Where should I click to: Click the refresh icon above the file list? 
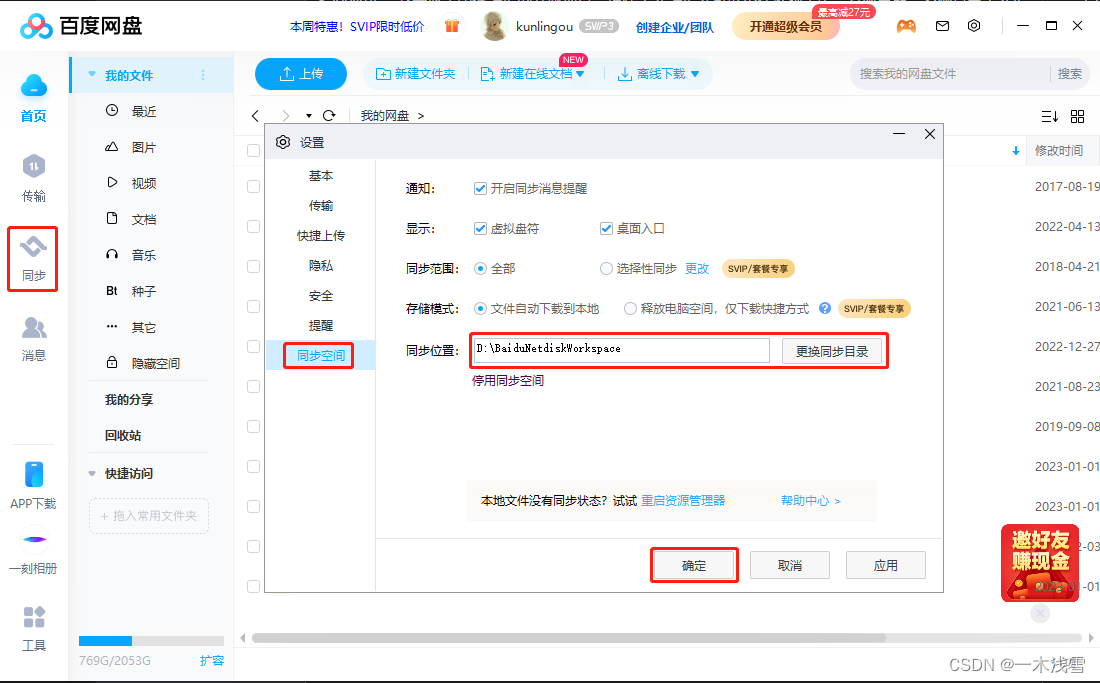click(x=330, y=115)
